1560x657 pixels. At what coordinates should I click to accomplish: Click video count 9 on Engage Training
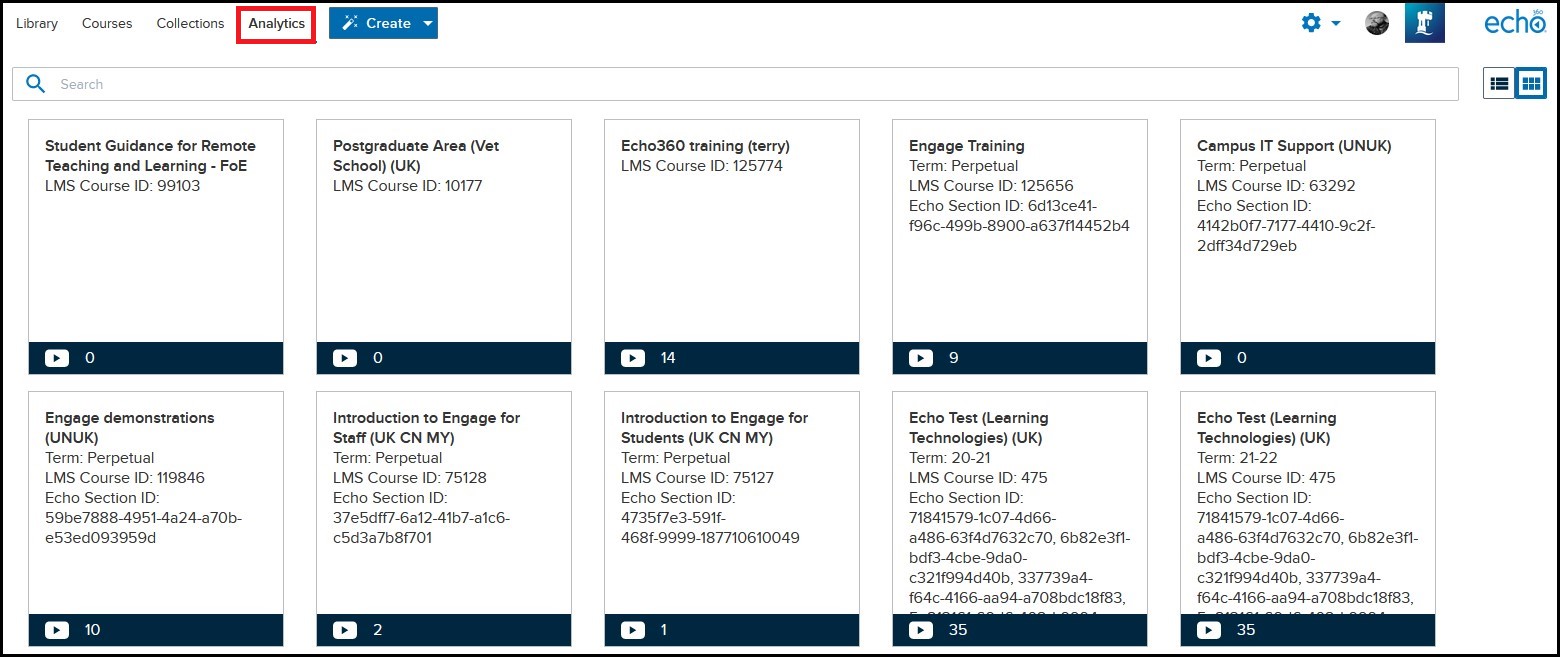(953, 358)
